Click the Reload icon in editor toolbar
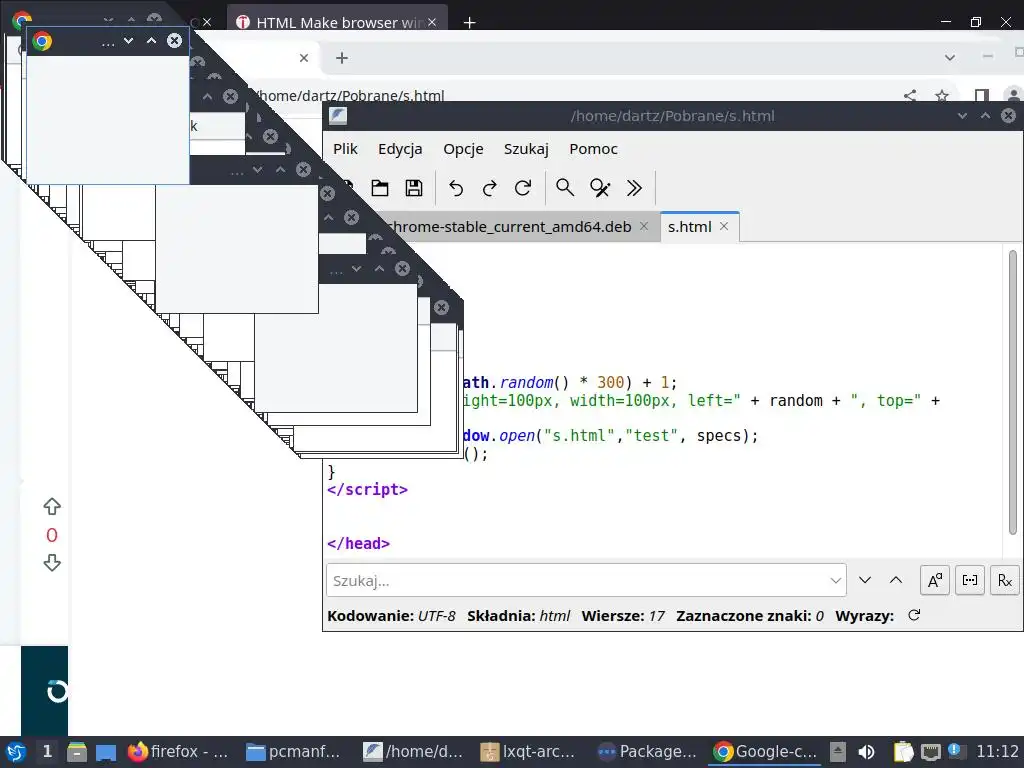The height and width of the screenshot is (768, 1024). 523,188
